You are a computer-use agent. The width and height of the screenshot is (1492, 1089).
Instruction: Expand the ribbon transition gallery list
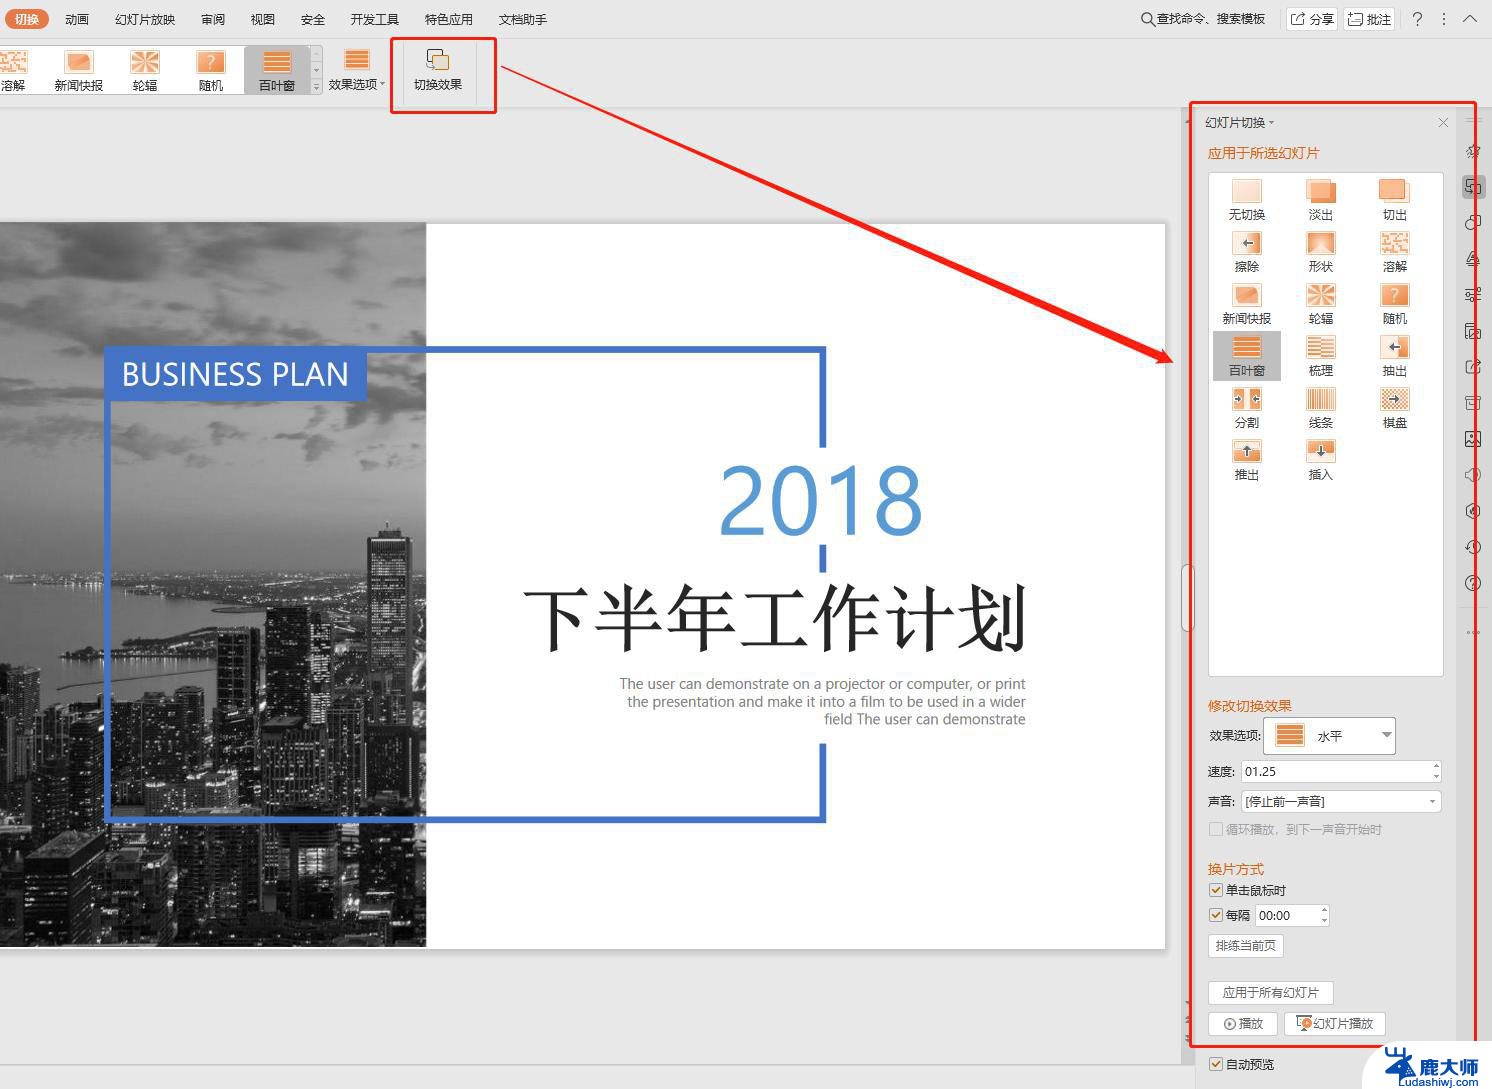click(316, 87)
